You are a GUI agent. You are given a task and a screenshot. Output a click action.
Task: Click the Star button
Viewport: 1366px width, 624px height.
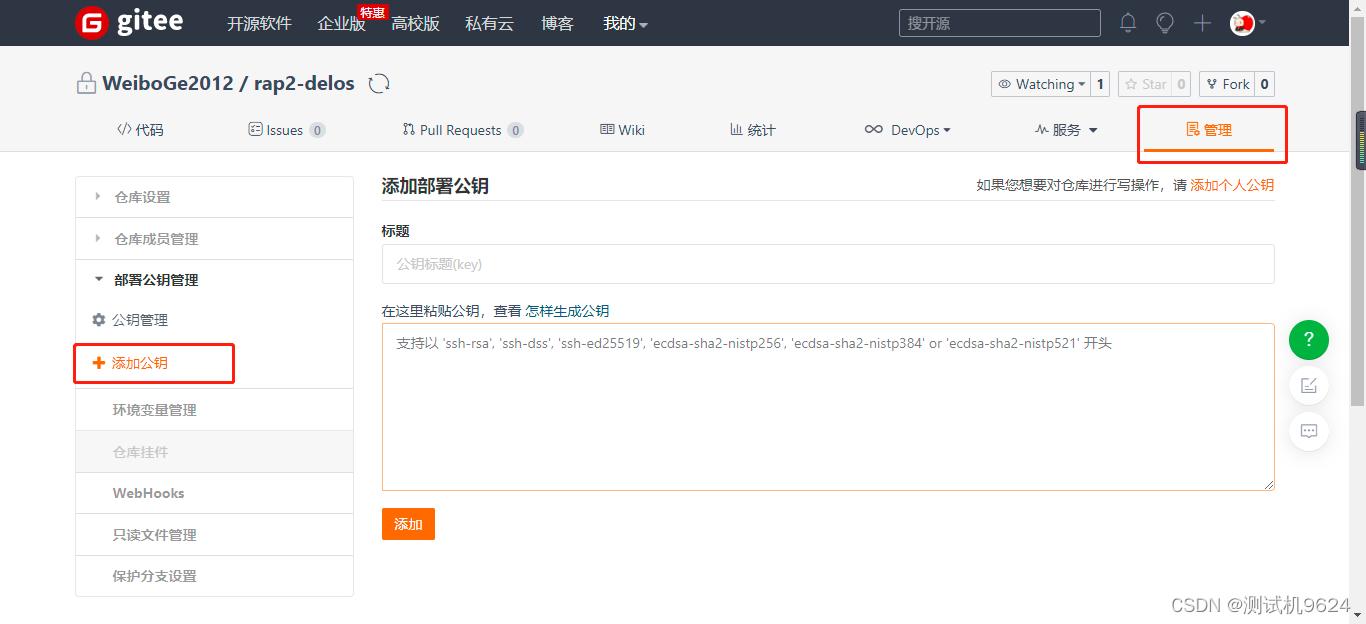pos(1144,84)
